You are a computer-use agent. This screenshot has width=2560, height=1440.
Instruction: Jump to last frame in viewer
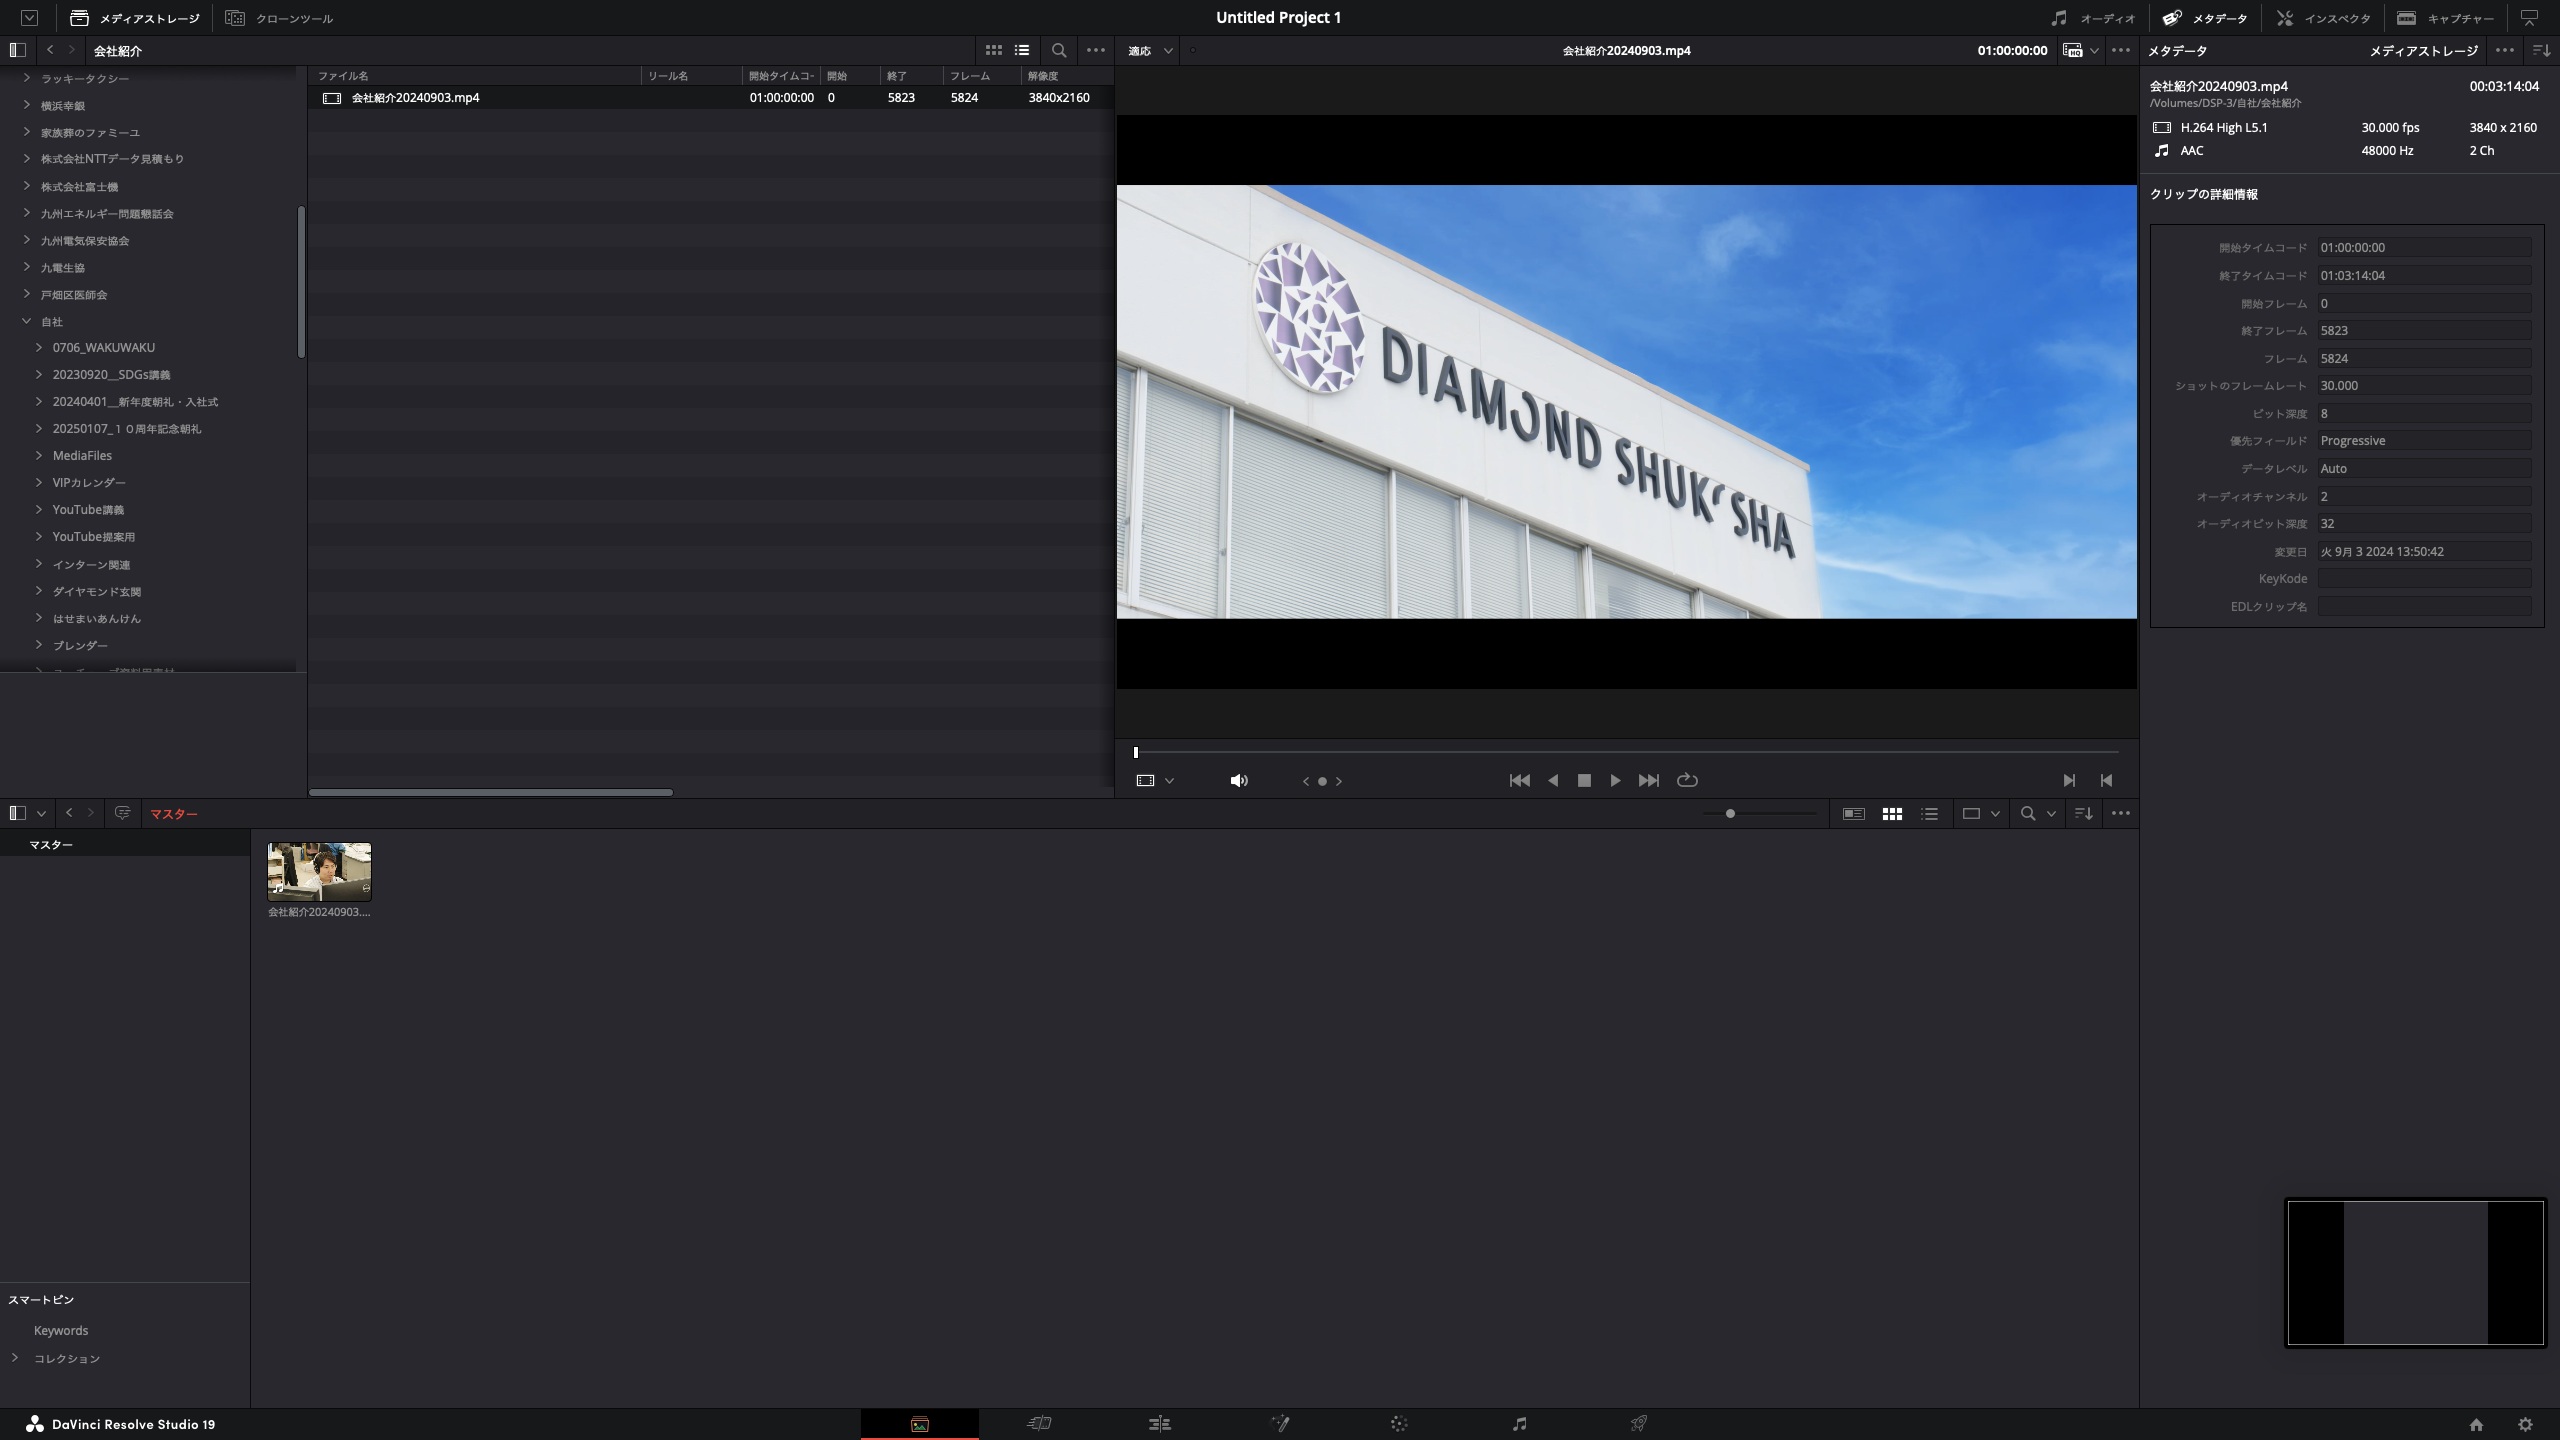(1649, 781)
